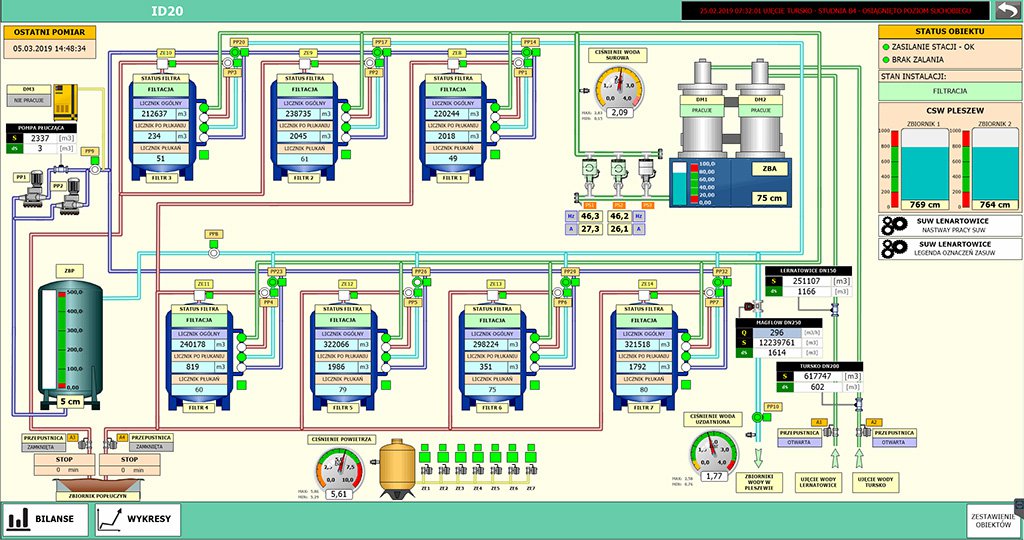The height and width of the screenshot is (540, 1024).
Task: Select the Filtr 6 tank label
Action: [x=490, y=407]
